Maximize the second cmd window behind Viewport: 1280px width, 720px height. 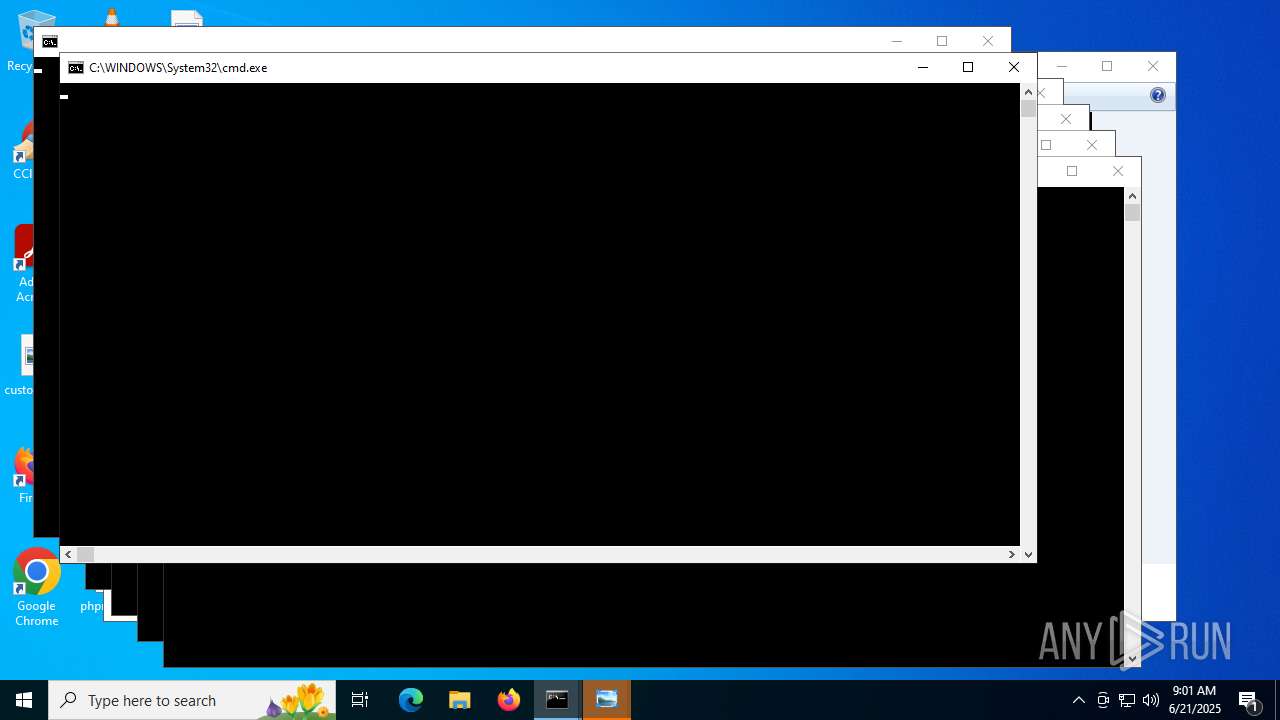[941, 41]
